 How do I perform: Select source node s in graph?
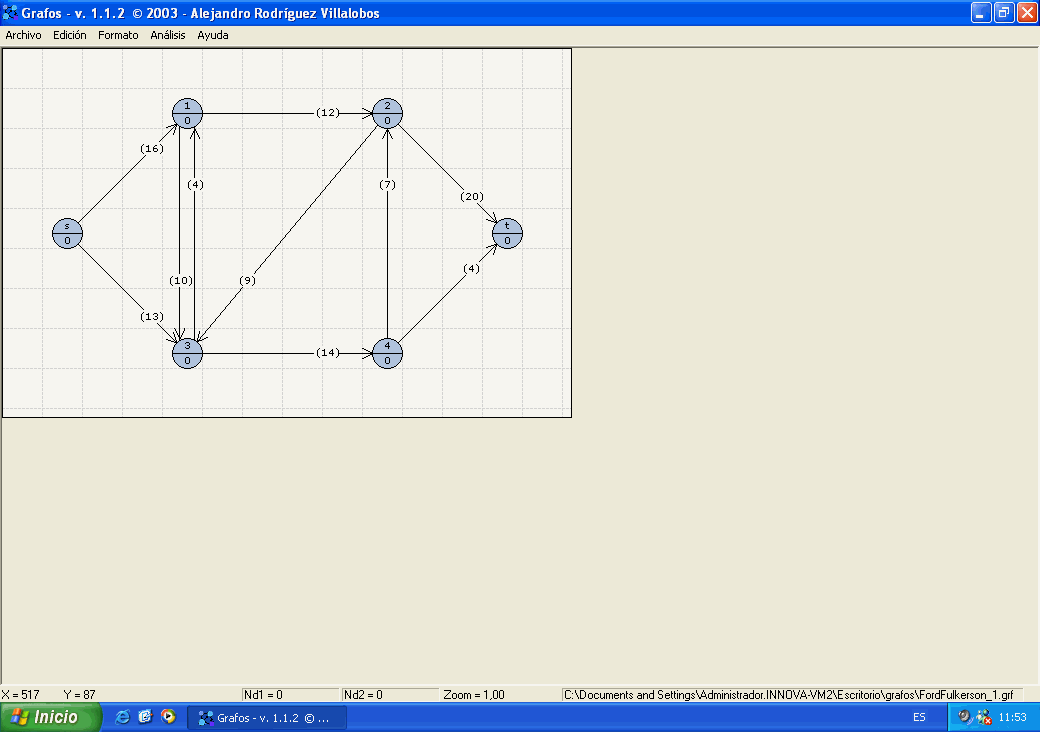pyautogui.click(x=67, y=233)
